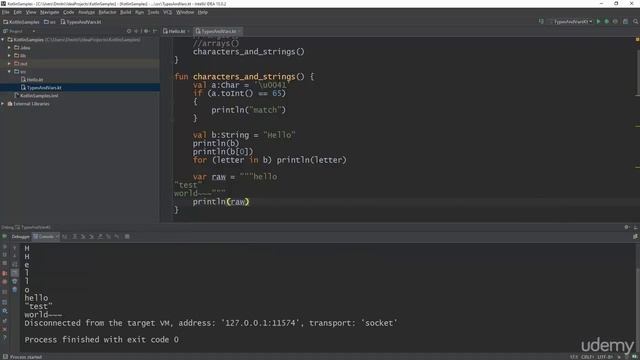Click Force Step Into debugger icon
This screenshot has width=640, height=360.
pyautogui.click(x=91, y=236)
